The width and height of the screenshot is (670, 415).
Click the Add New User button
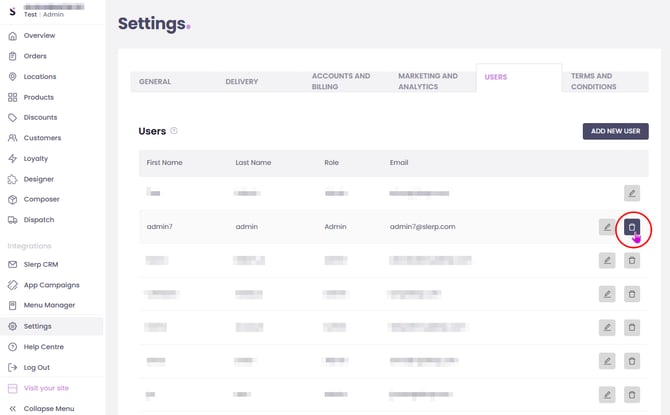coord(615,131)
